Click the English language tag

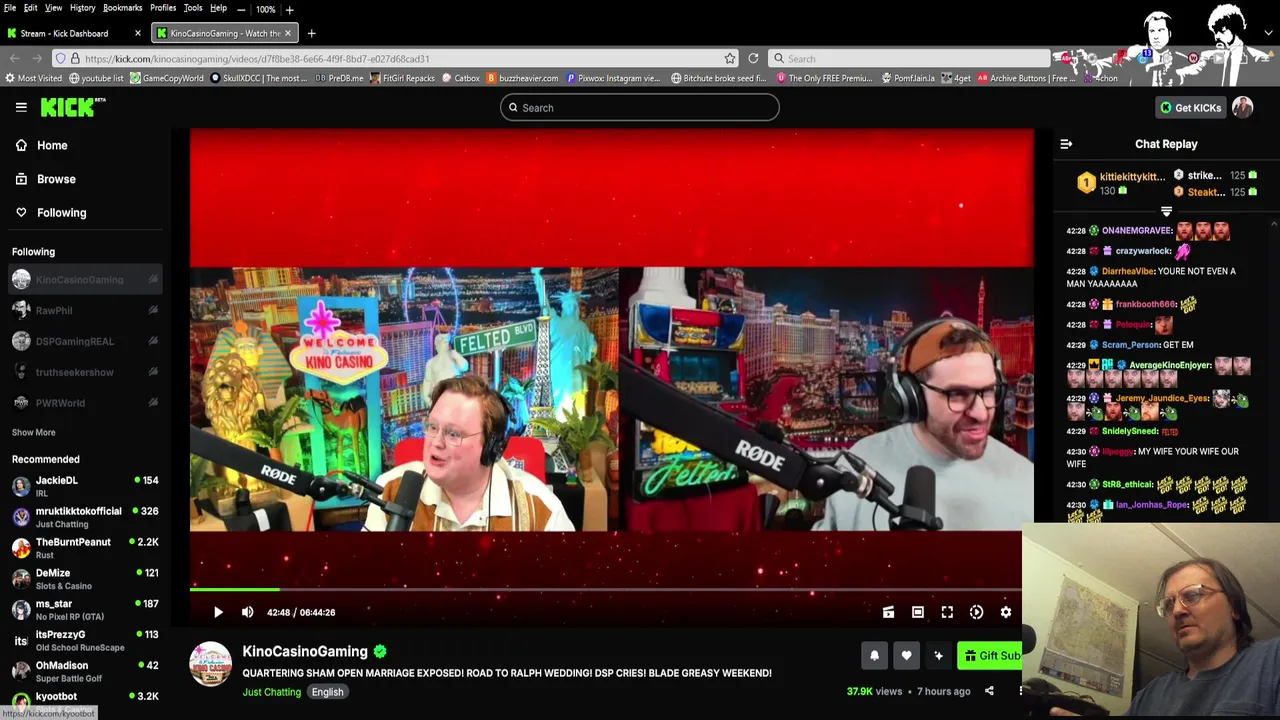click(327, 692)
